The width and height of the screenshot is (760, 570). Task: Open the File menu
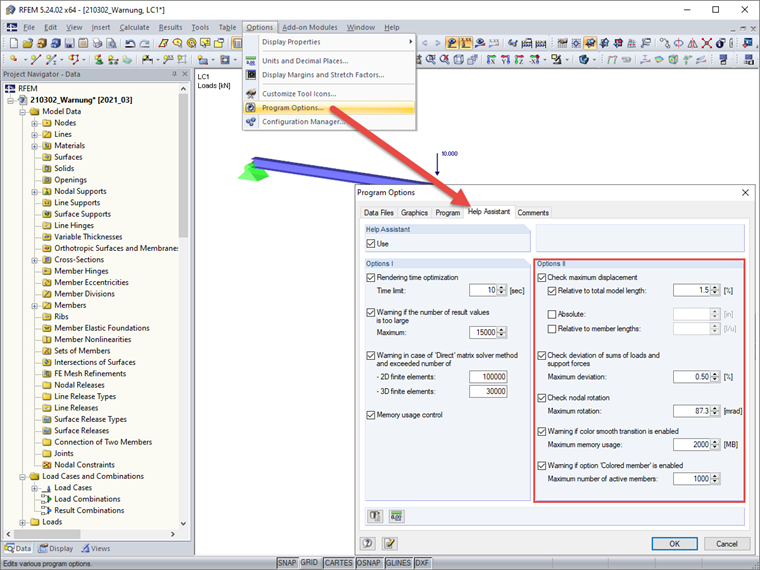click(x=29, y=27)
